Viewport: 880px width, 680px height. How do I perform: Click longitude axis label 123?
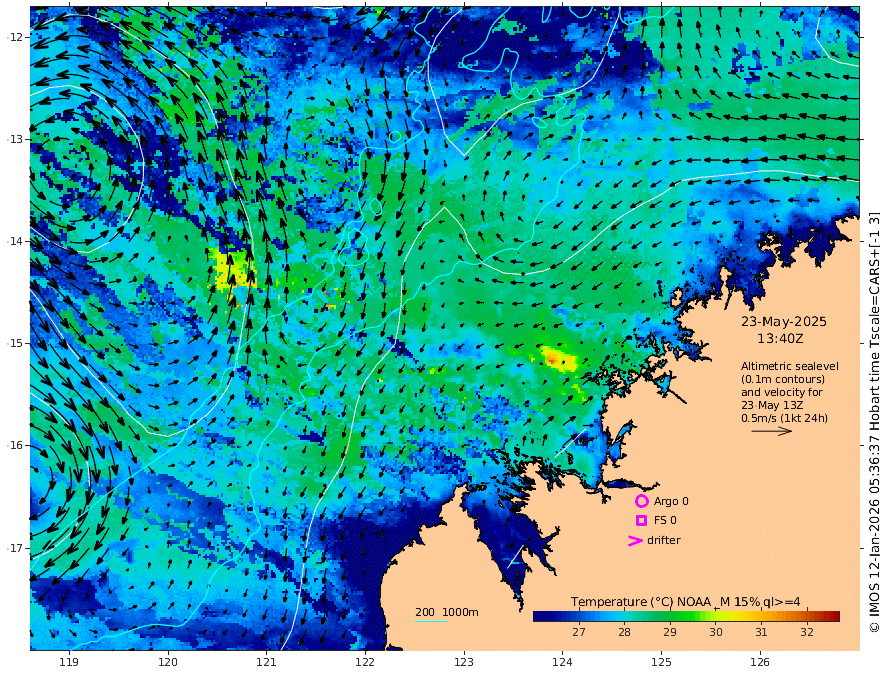(x=464, y=662)
